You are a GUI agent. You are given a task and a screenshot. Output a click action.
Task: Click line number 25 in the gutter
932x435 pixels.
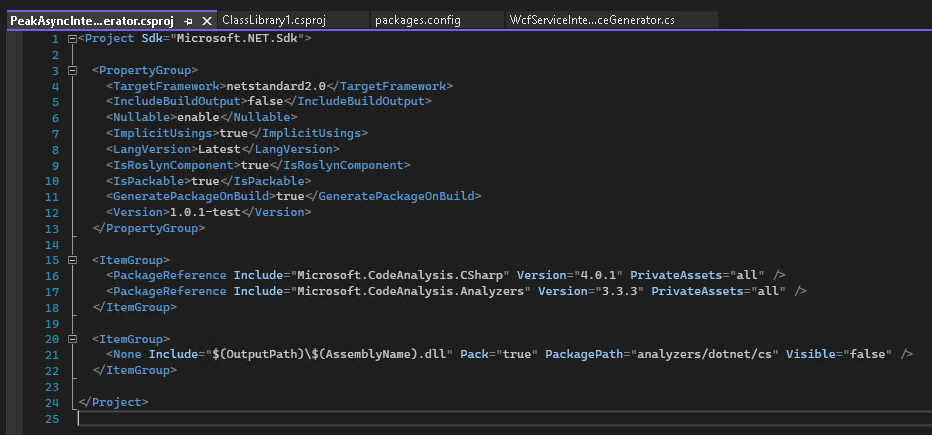click(52, 418)
